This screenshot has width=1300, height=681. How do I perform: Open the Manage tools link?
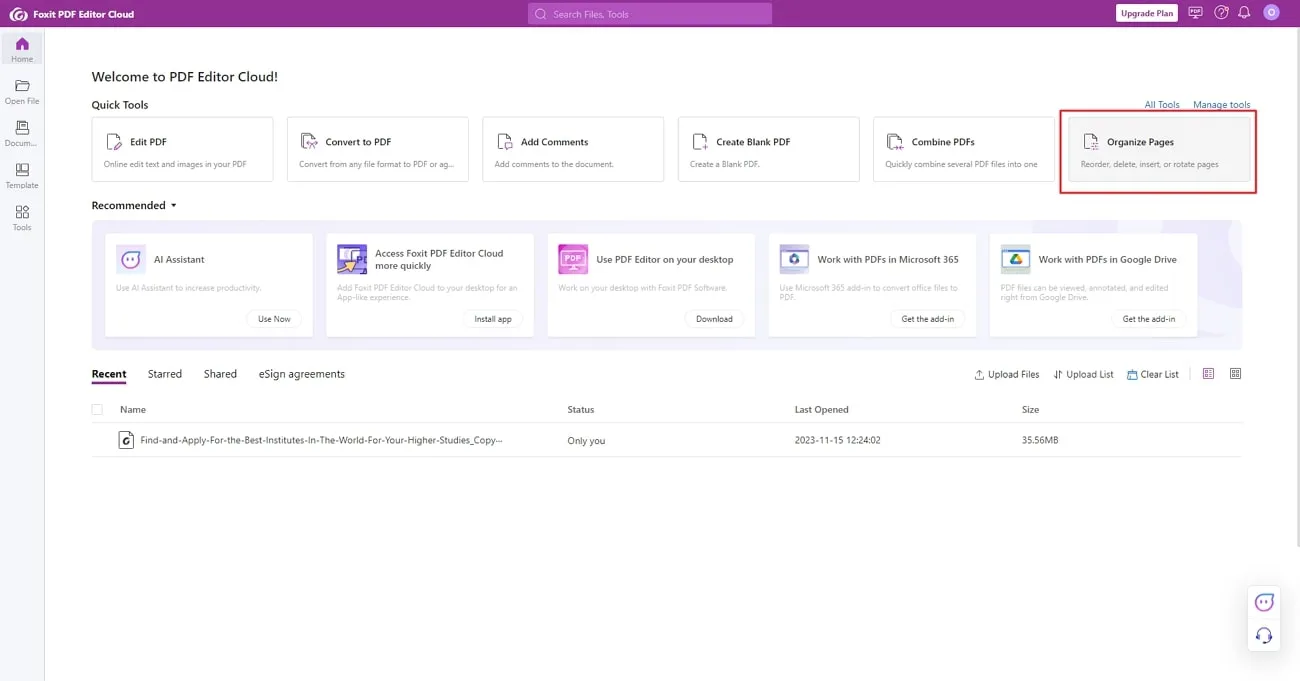point(1222,105)
